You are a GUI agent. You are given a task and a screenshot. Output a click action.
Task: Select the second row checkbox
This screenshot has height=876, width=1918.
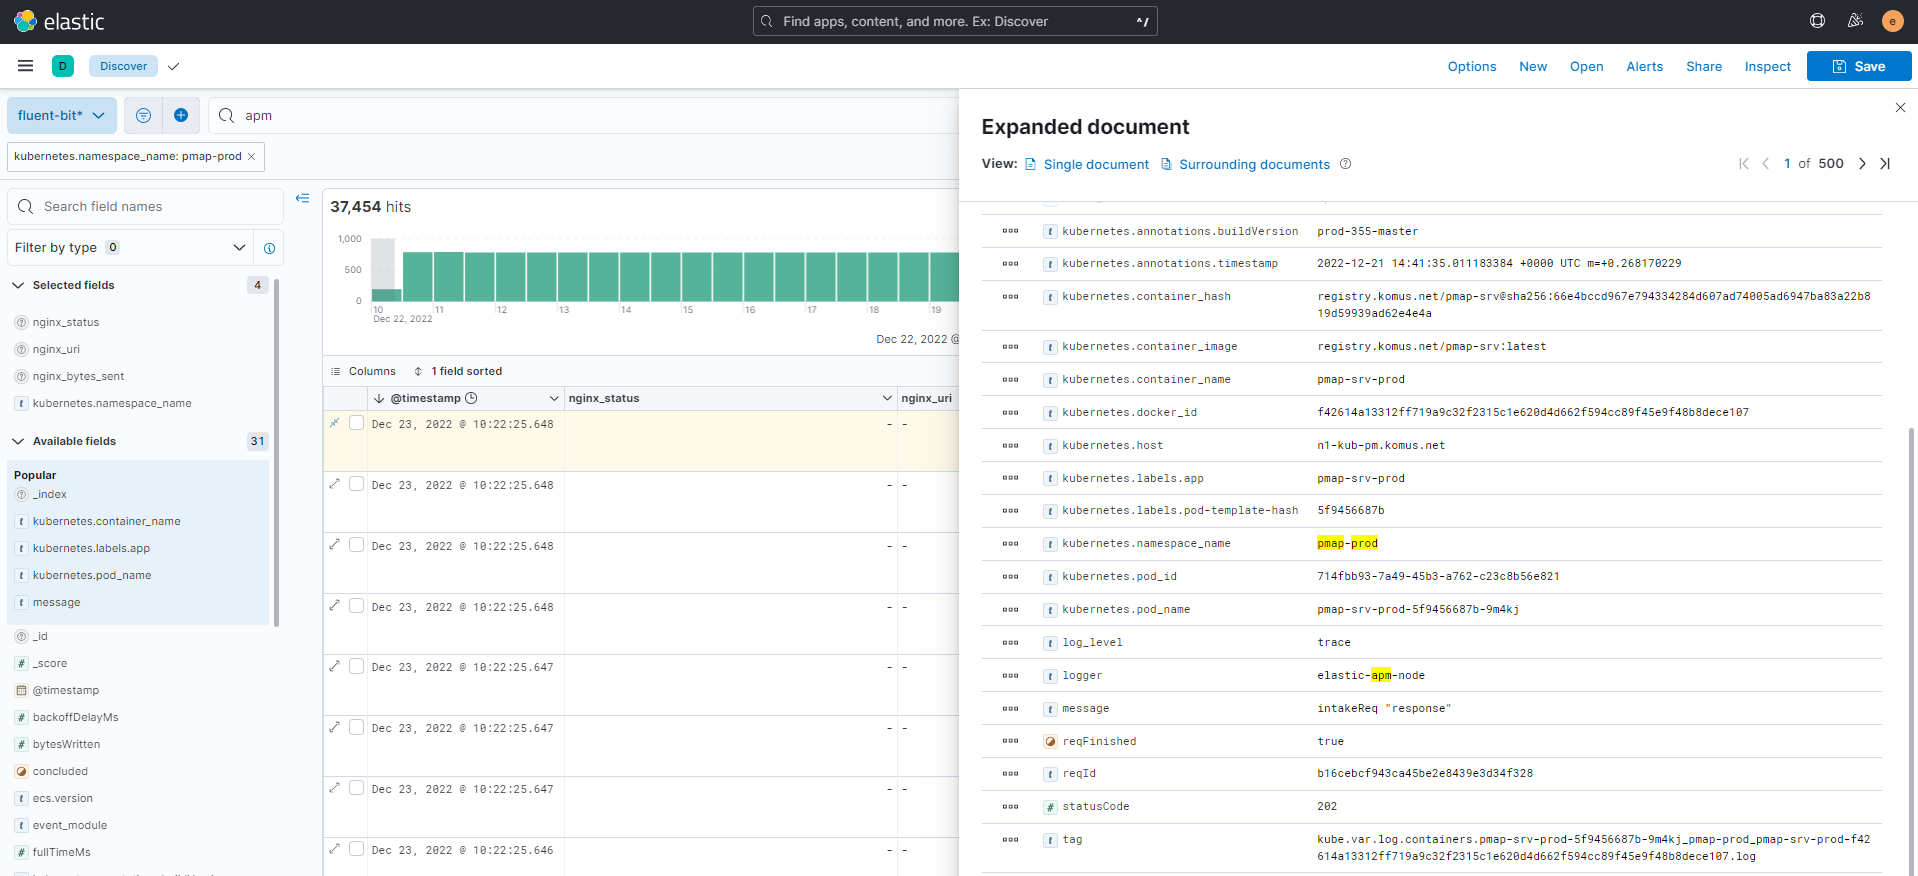pos(356,484)
